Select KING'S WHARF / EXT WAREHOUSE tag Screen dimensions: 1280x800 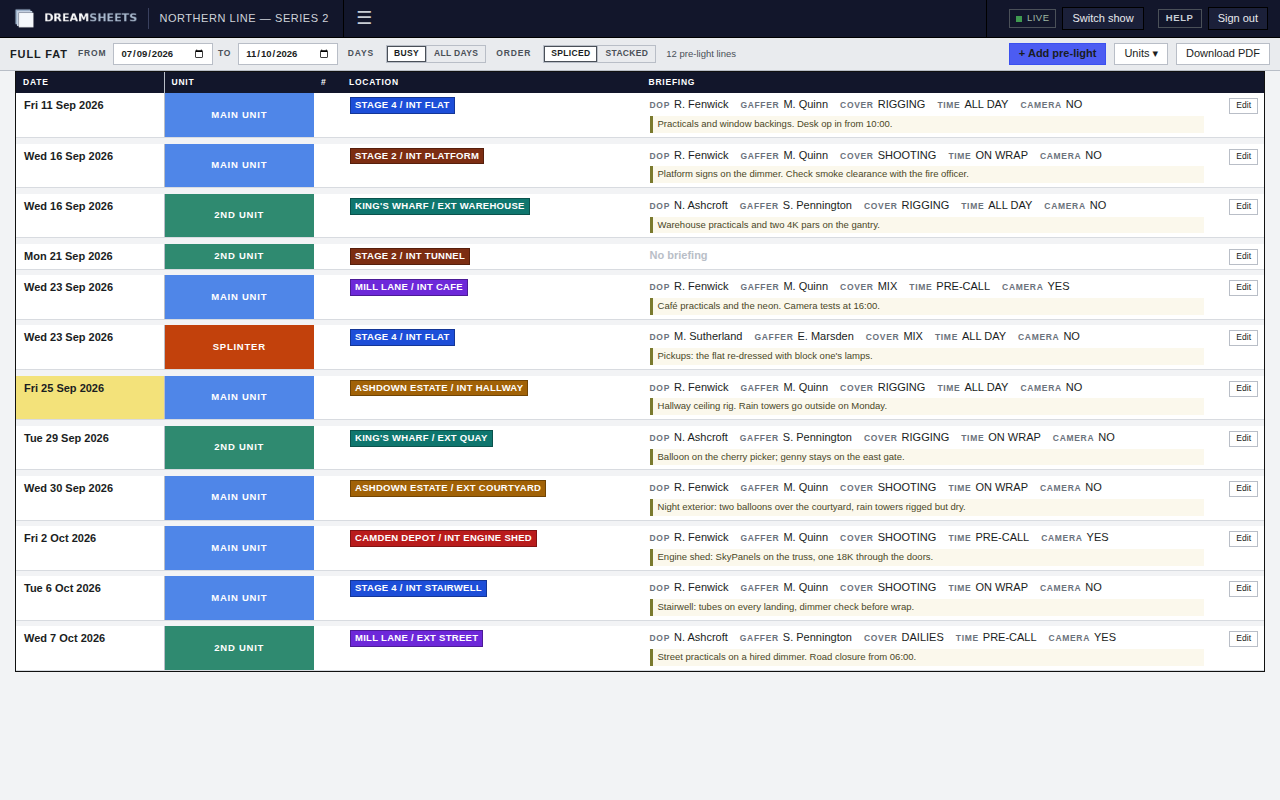(x=440, y=206)
